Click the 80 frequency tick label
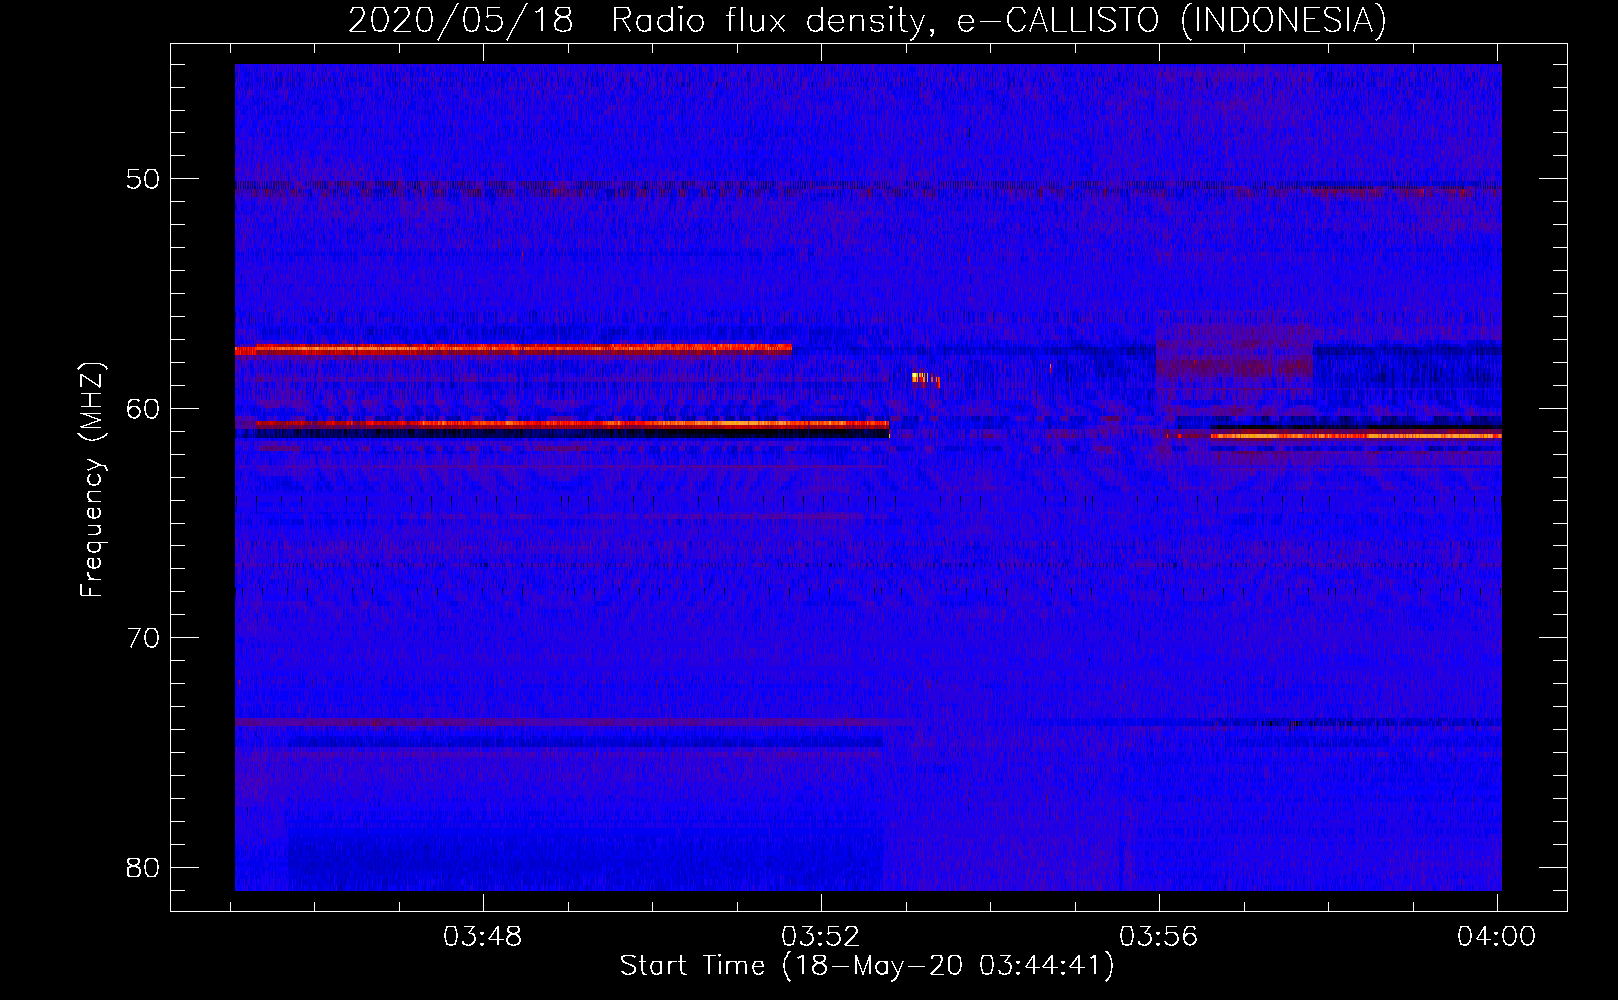The height and width of the screenshot is (1000, 1618). (x=143, y=867)
